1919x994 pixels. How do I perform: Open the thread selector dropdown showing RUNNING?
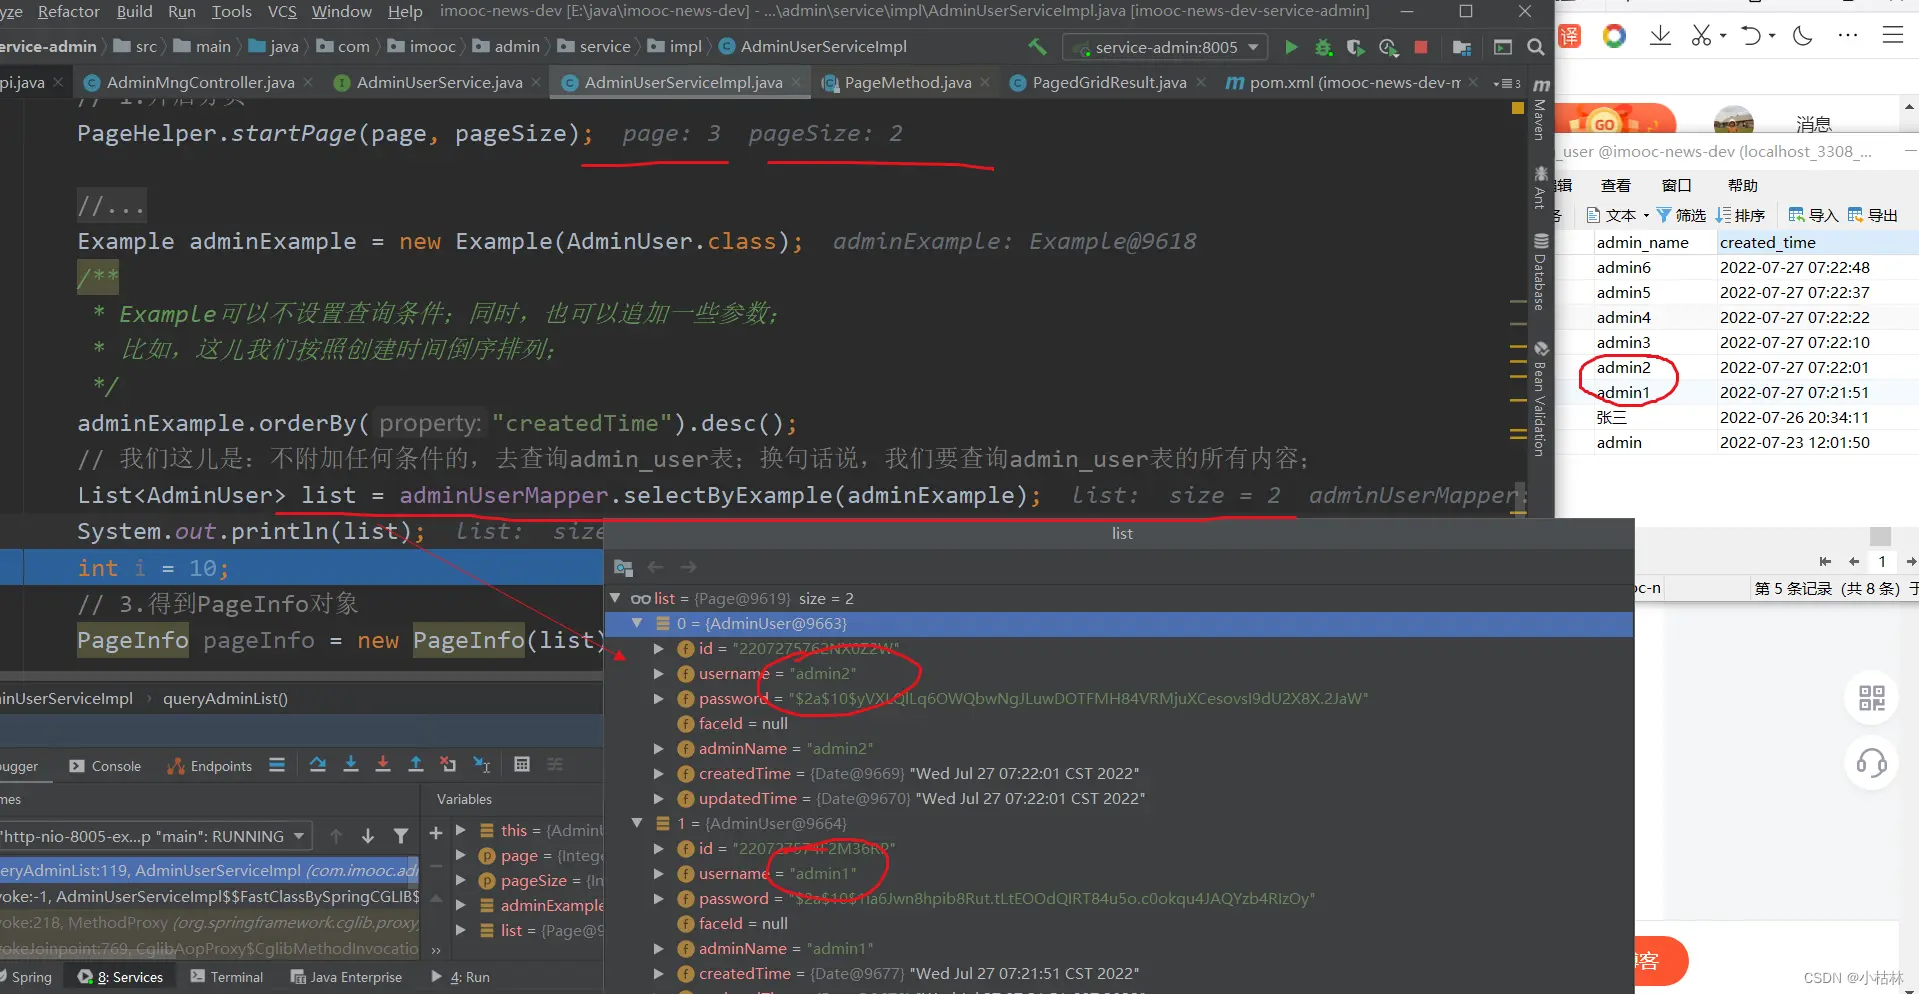(155, 836)
